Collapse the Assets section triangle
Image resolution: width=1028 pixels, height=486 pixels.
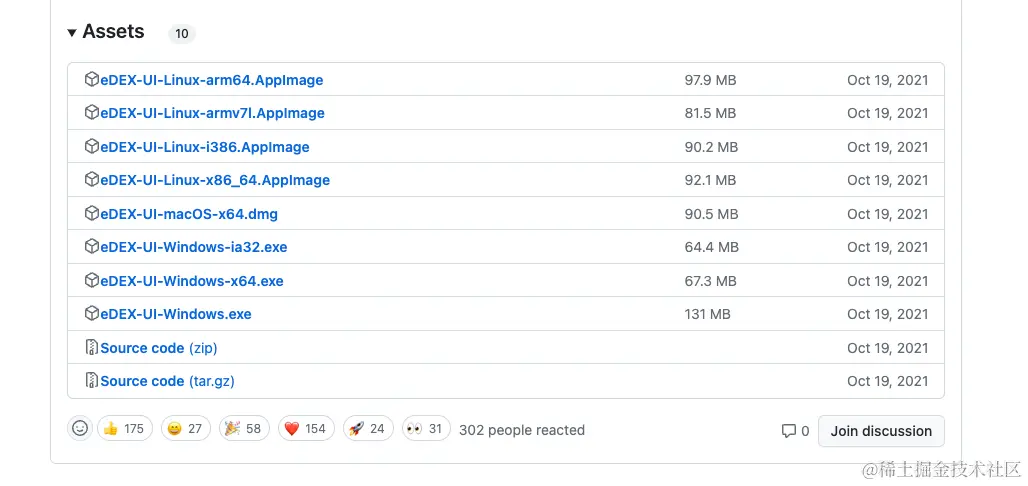tap(72, 33)
